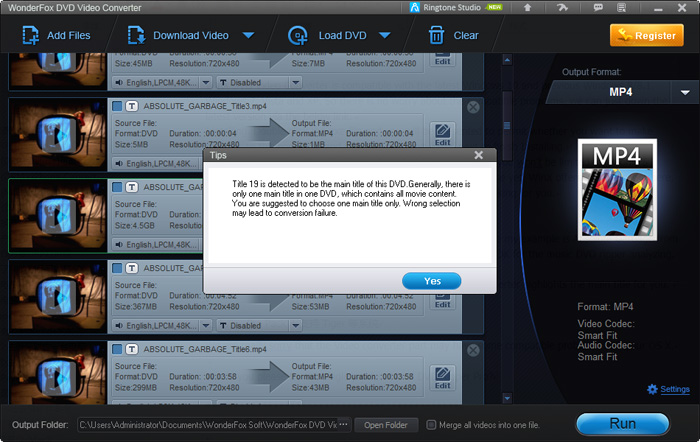The width and height of the screenshot is (700, 442).
Task: Click the Load DVD disc icon
Action: pyautogui.click(x=298, y=35)
